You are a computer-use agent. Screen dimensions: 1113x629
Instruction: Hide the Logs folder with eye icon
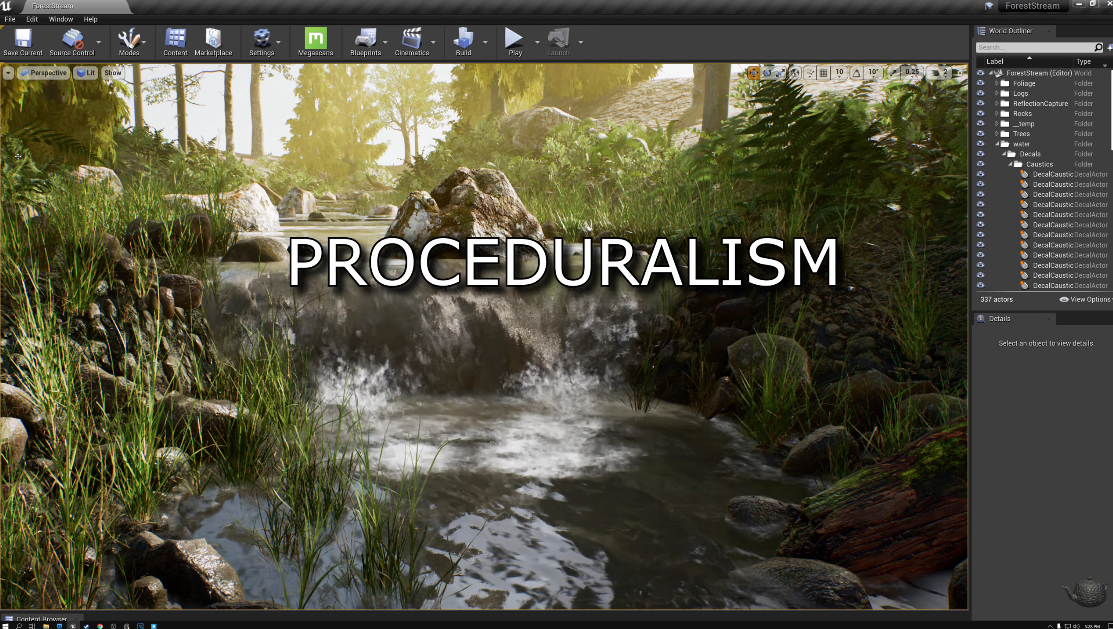[x=980, y=93]
